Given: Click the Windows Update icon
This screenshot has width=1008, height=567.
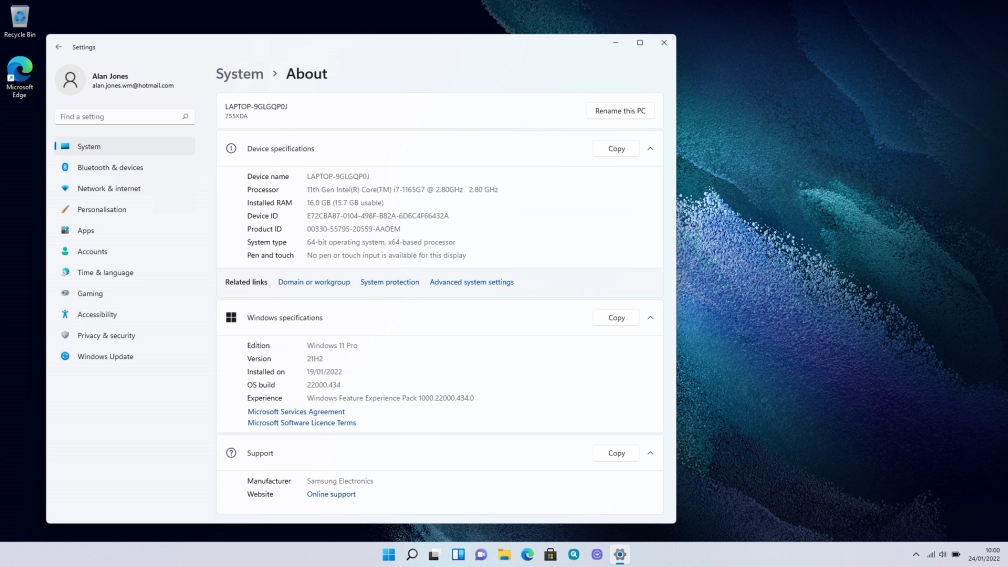Looking at the screenshot, I should coord(65,357).
